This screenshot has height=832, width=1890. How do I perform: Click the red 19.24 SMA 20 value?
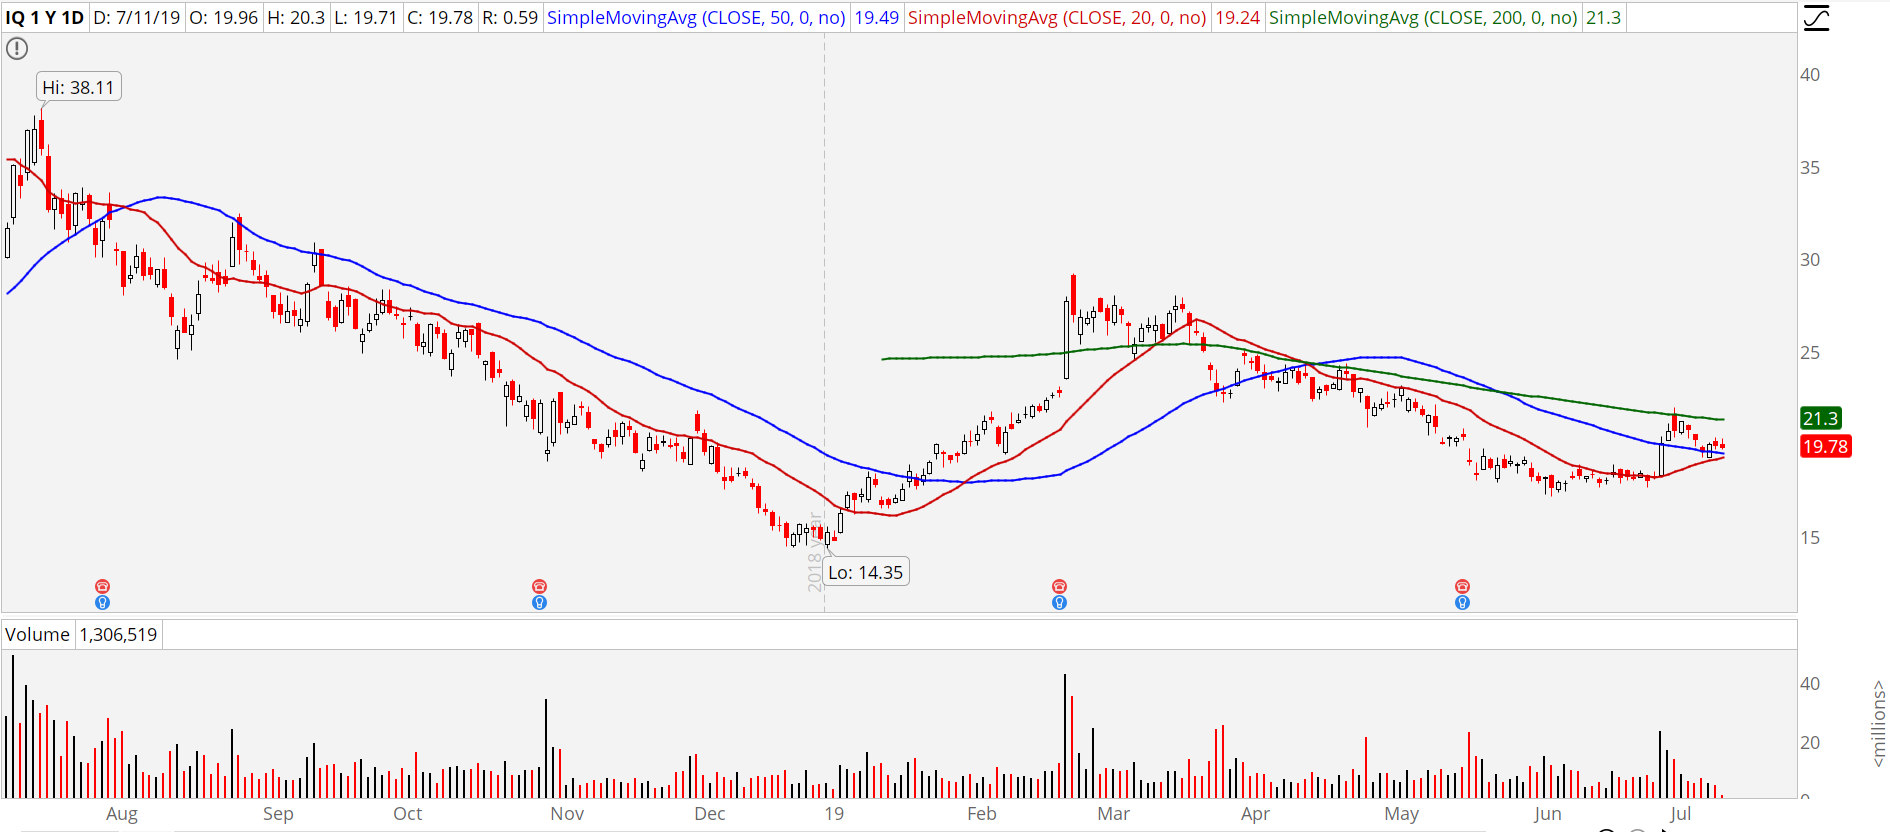1237,18
